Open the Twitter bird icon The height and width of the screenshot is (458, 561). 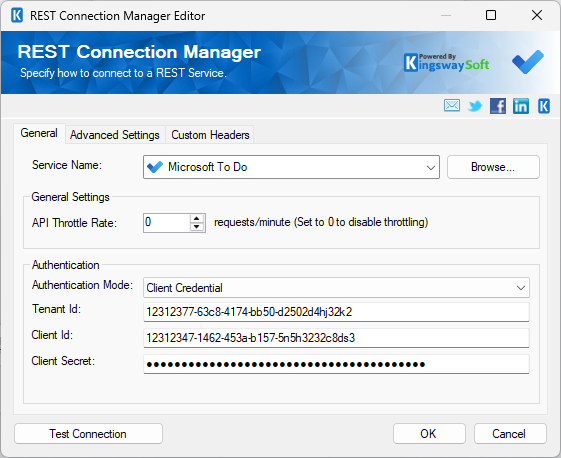tap(475, 106)
